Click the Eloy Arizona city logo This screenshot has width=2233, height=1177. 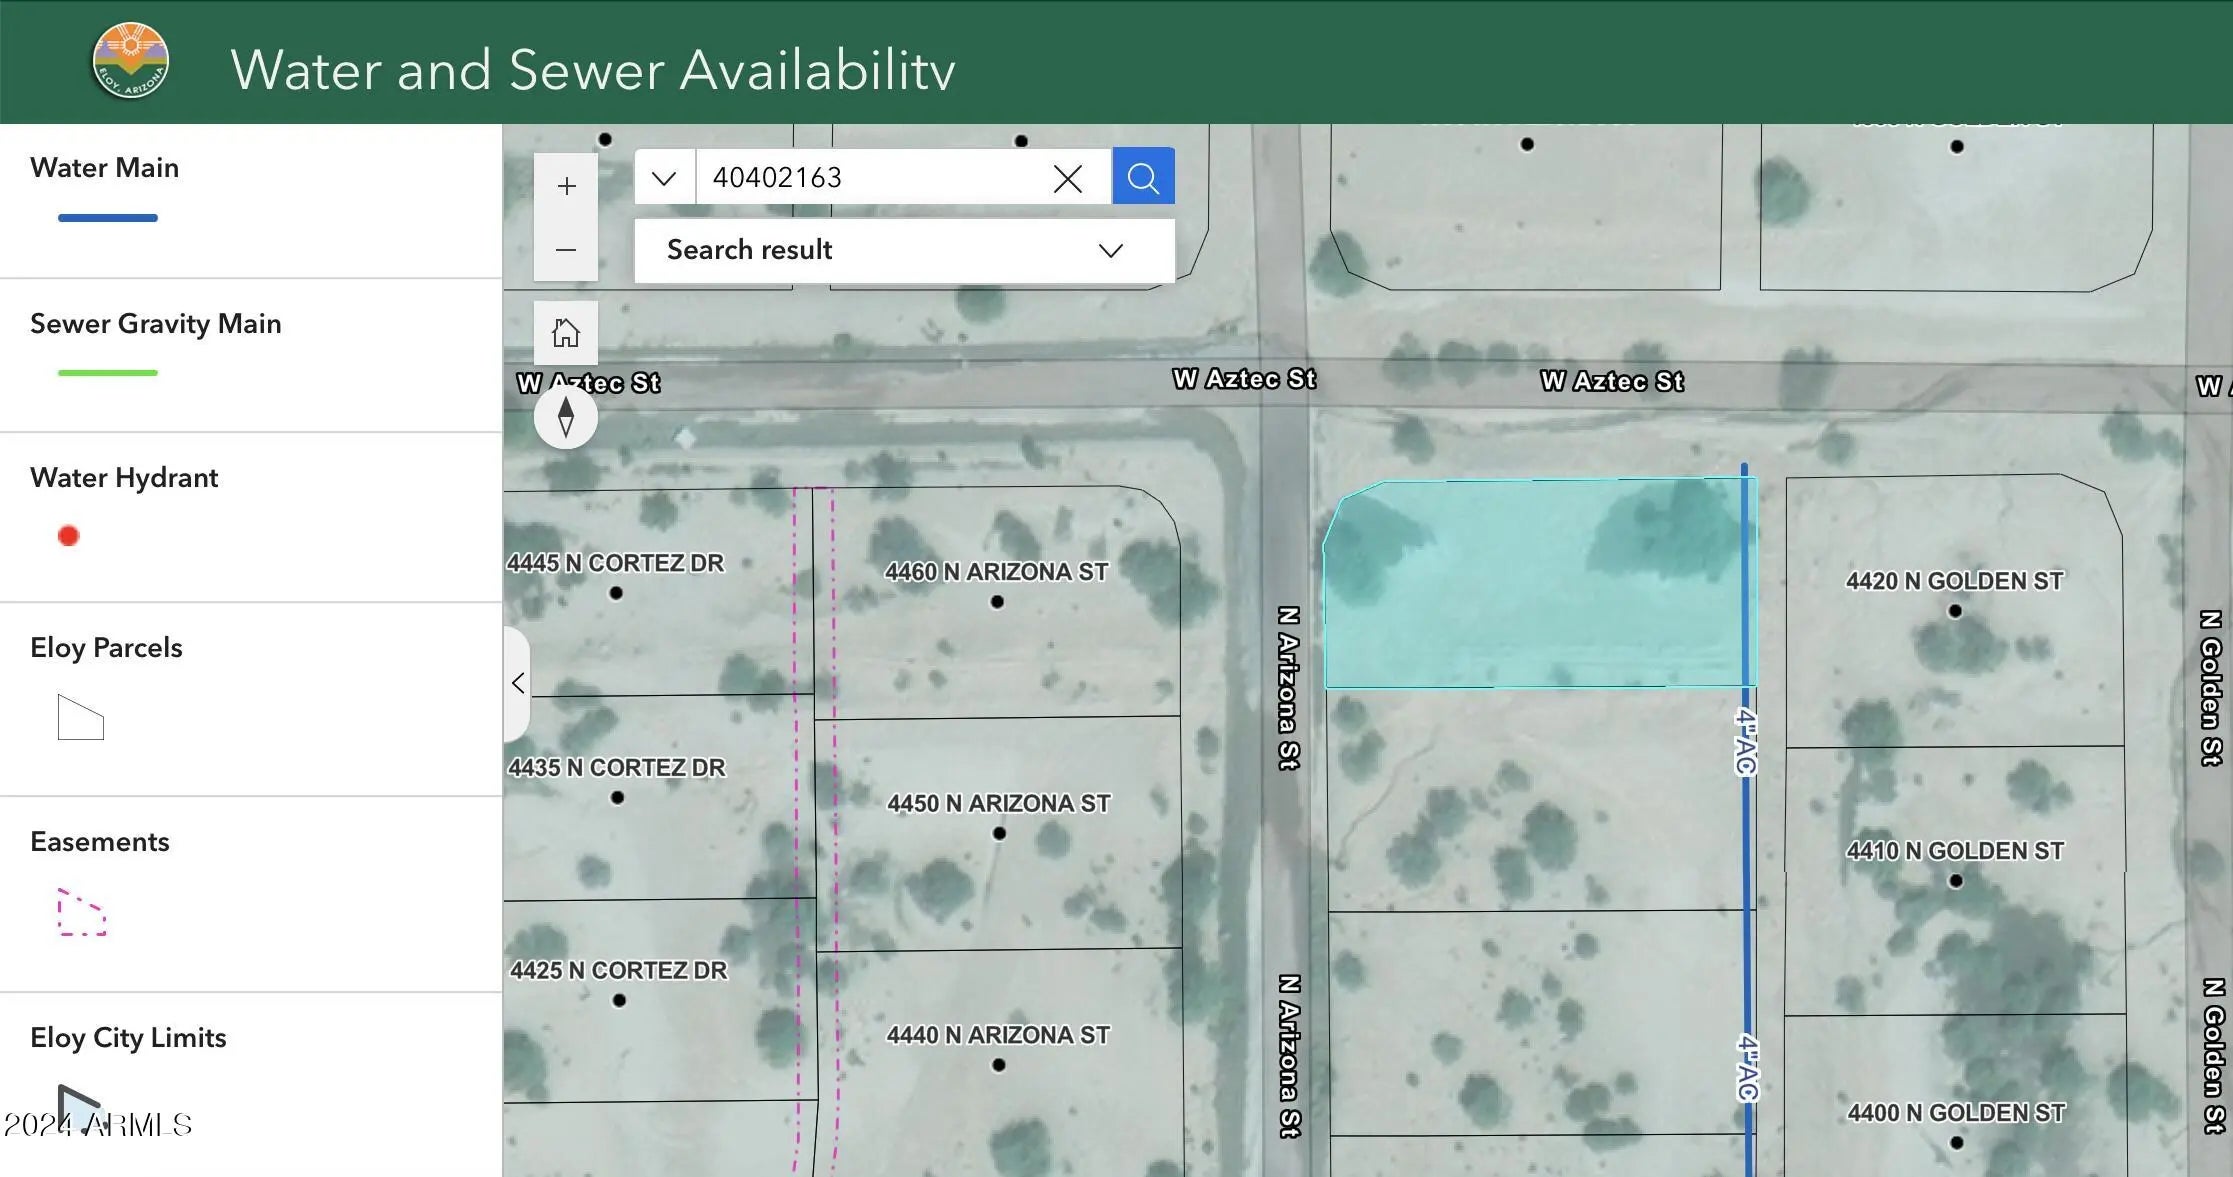[x=130, y=62]
